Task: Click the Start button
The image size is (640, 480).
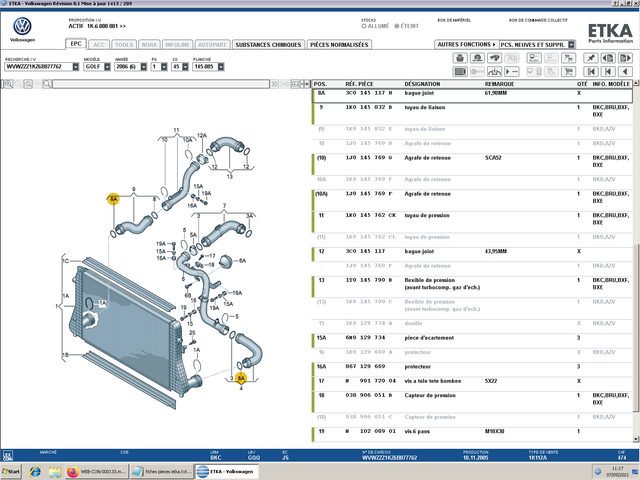Action: tap(11, 471)
